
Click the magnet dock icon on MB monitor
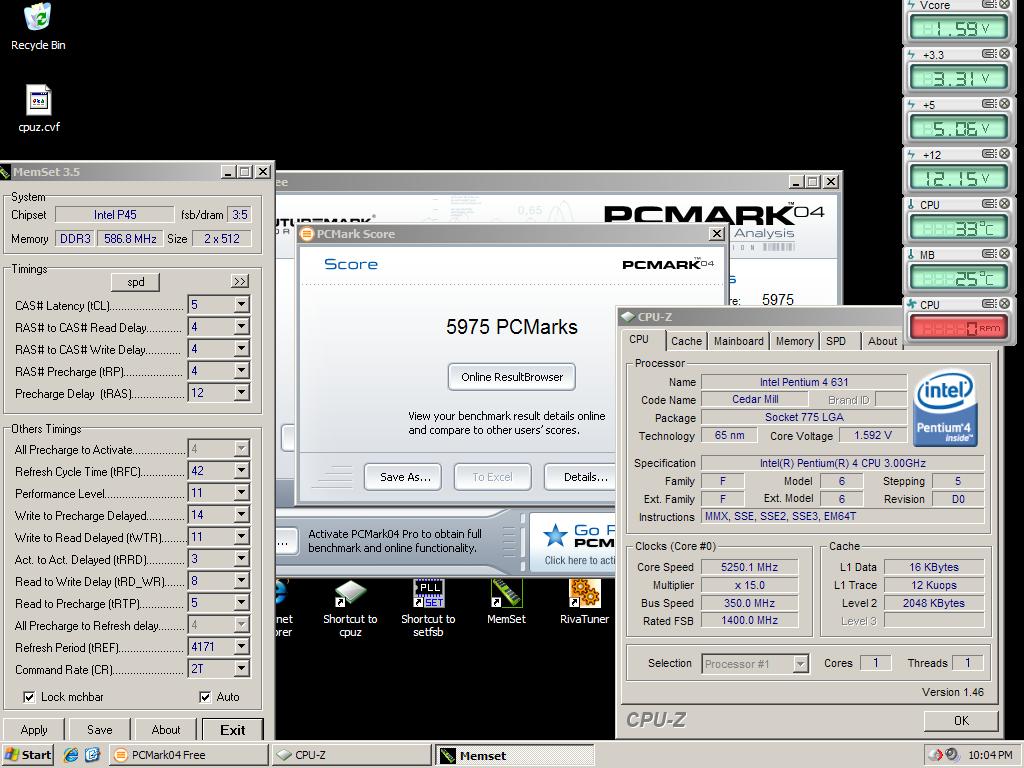[x=989, y=253]
